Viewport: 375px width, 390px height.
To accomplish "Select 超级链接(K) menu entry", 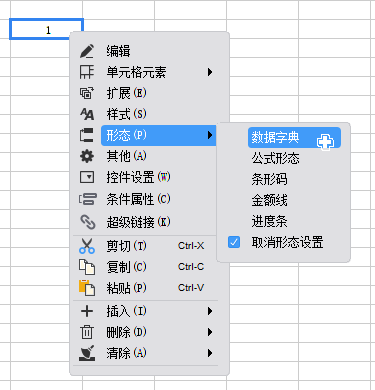I will [x=138, y=222].
